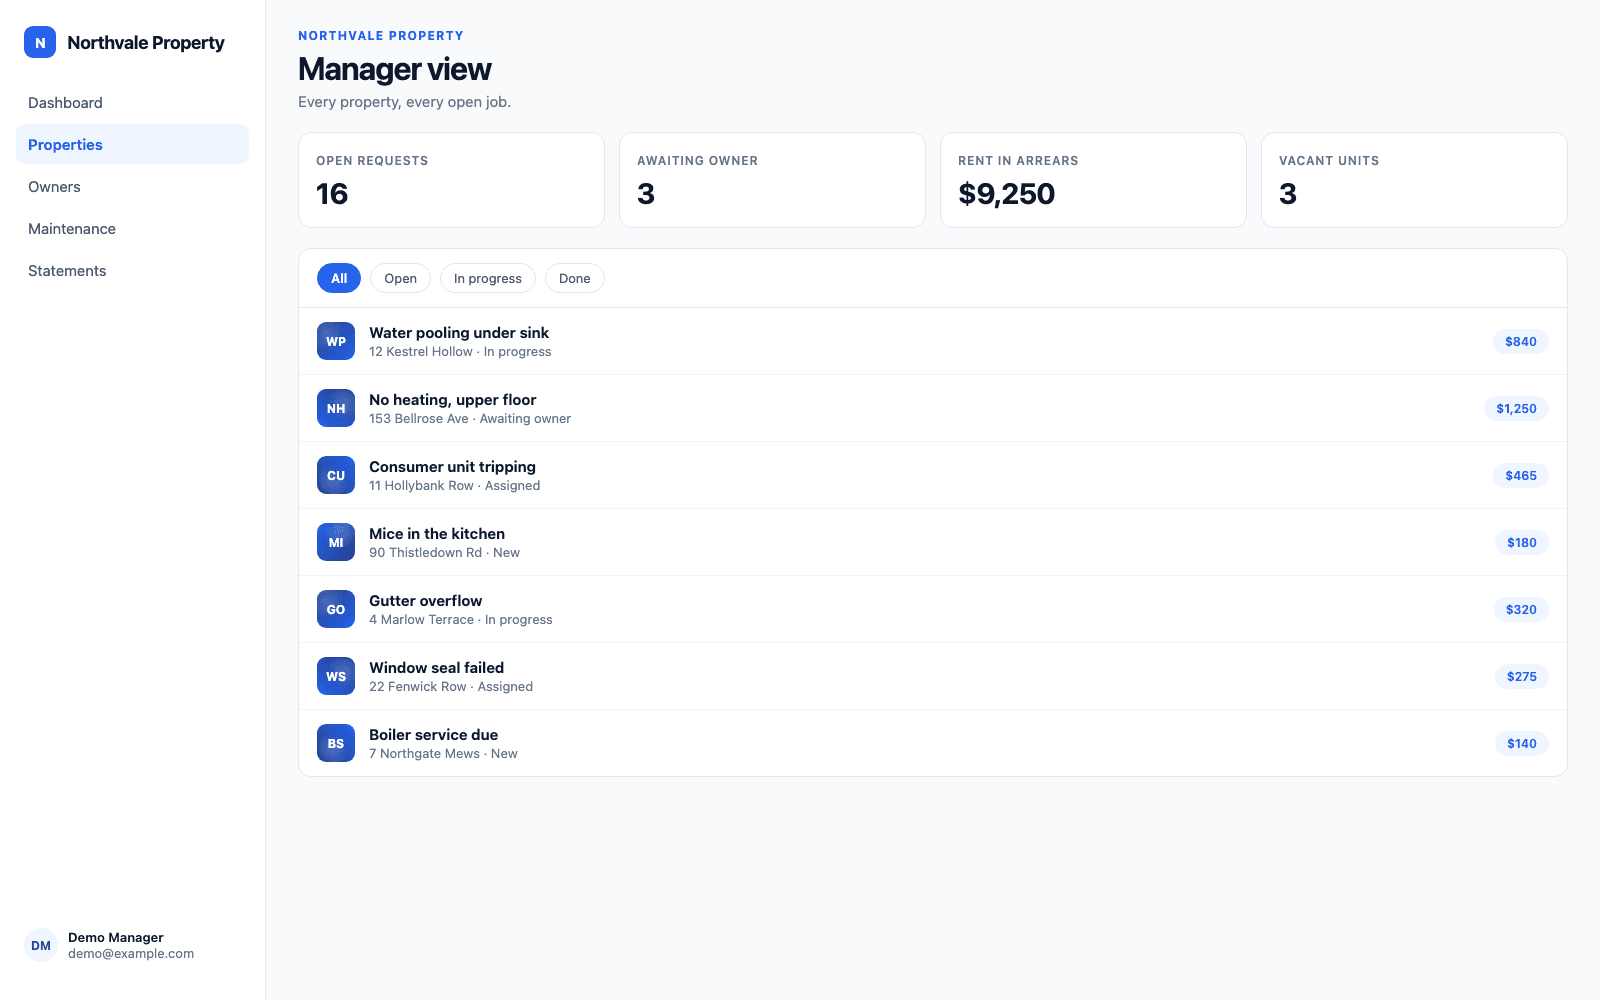Click 153 Bellrose Ave address line
Screen dimensions: 1600x1000
[x=470, y=419]
